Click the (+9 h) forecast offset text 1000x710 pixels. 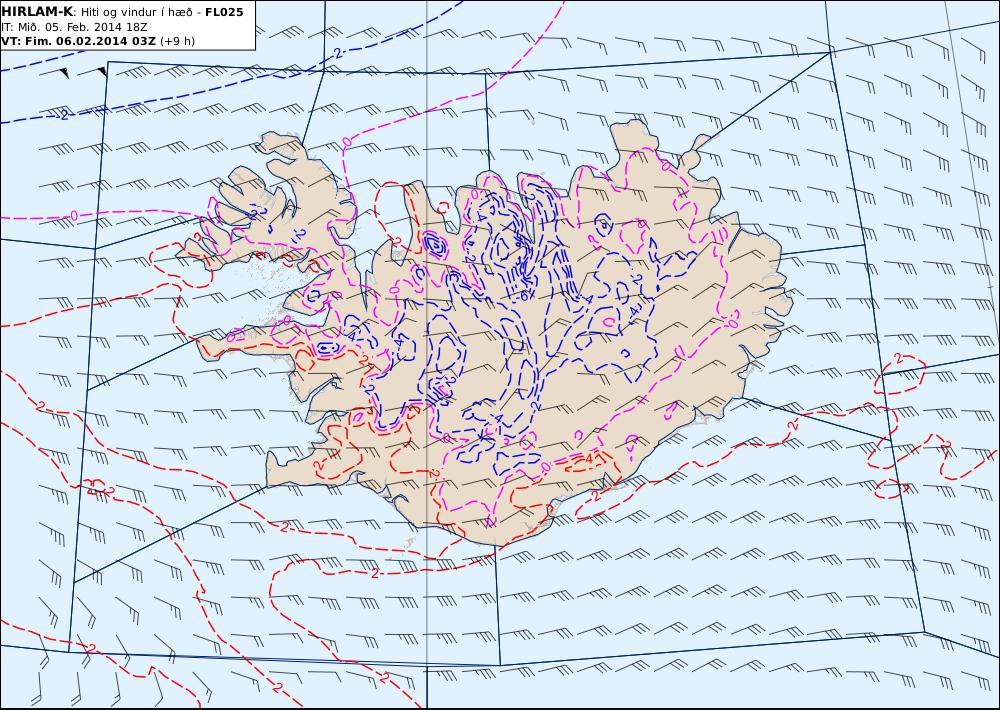coord(177,41)
